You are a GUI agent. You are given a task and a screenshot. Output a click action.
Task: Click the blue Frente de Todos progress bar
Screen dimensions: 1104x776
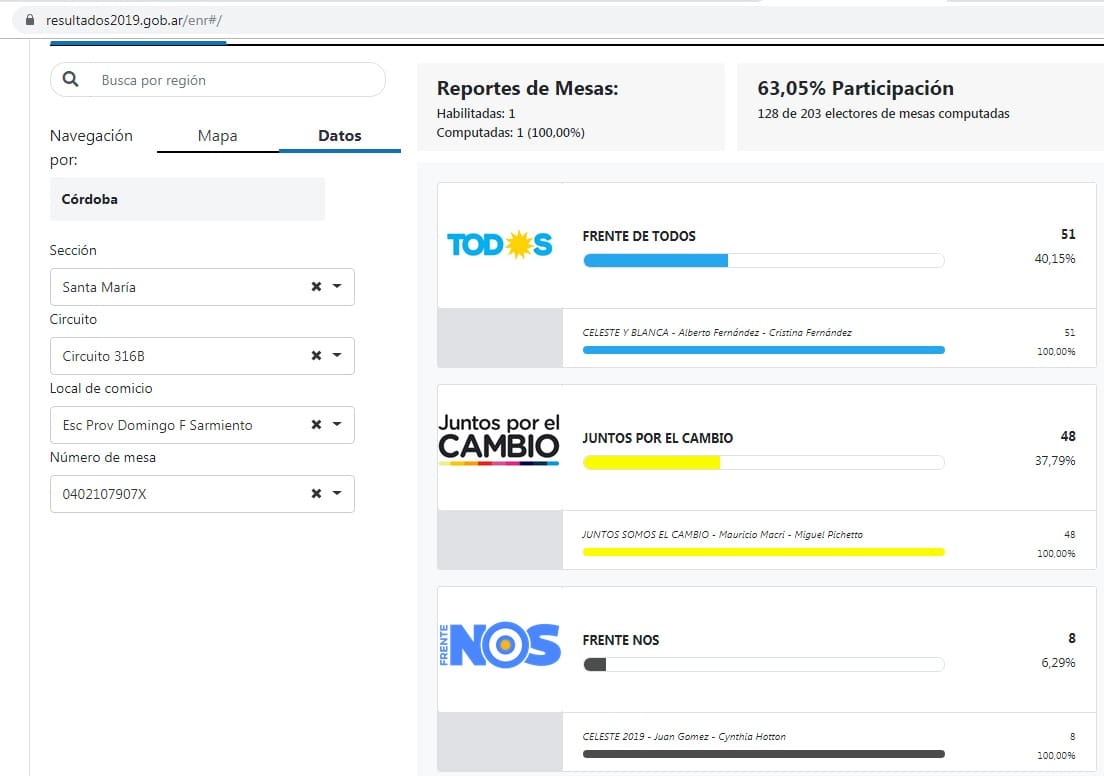pyautogui.click(x=764, y=261)
